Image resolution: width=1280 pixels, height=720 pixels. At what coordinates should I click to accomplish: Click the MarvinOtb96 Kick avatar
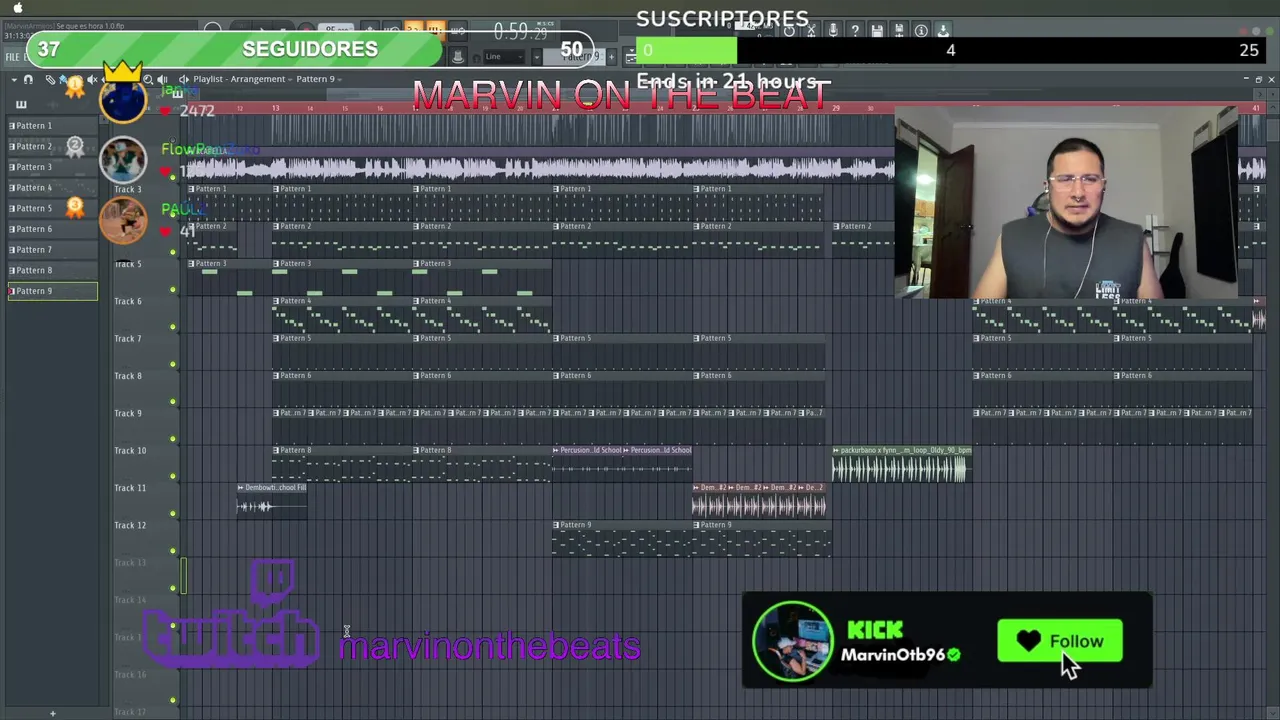pyautogui.click(x=792, y=640)
